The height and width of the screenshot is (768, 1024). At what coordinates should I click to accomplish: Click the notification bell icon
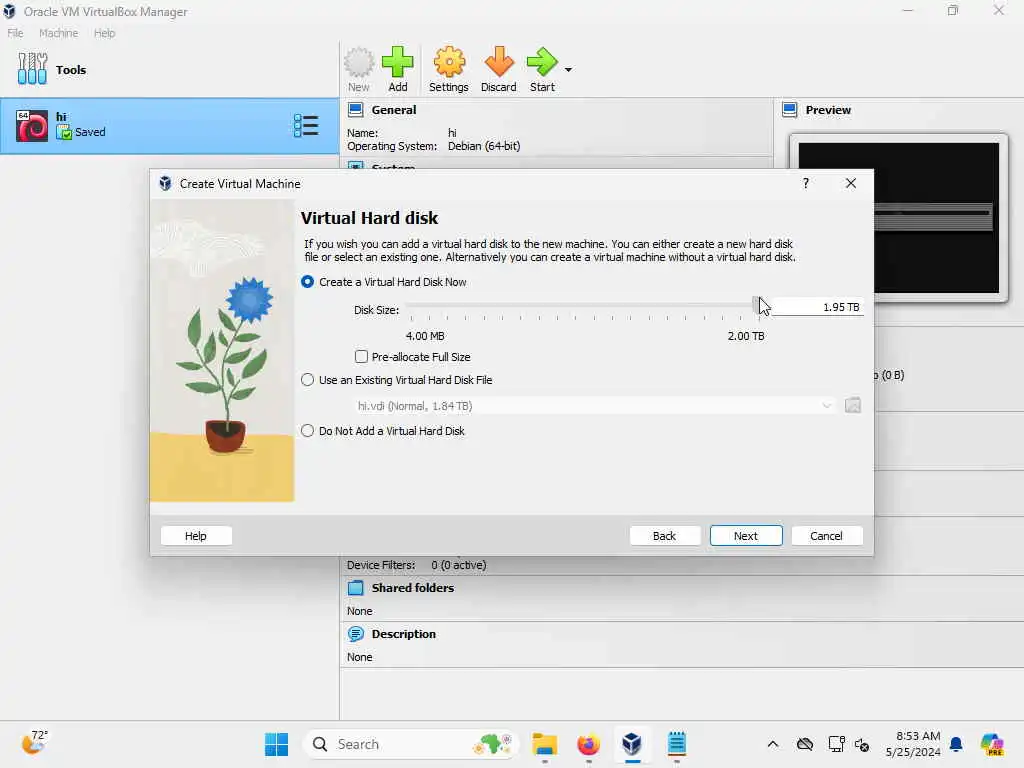[x=955, y=744]
